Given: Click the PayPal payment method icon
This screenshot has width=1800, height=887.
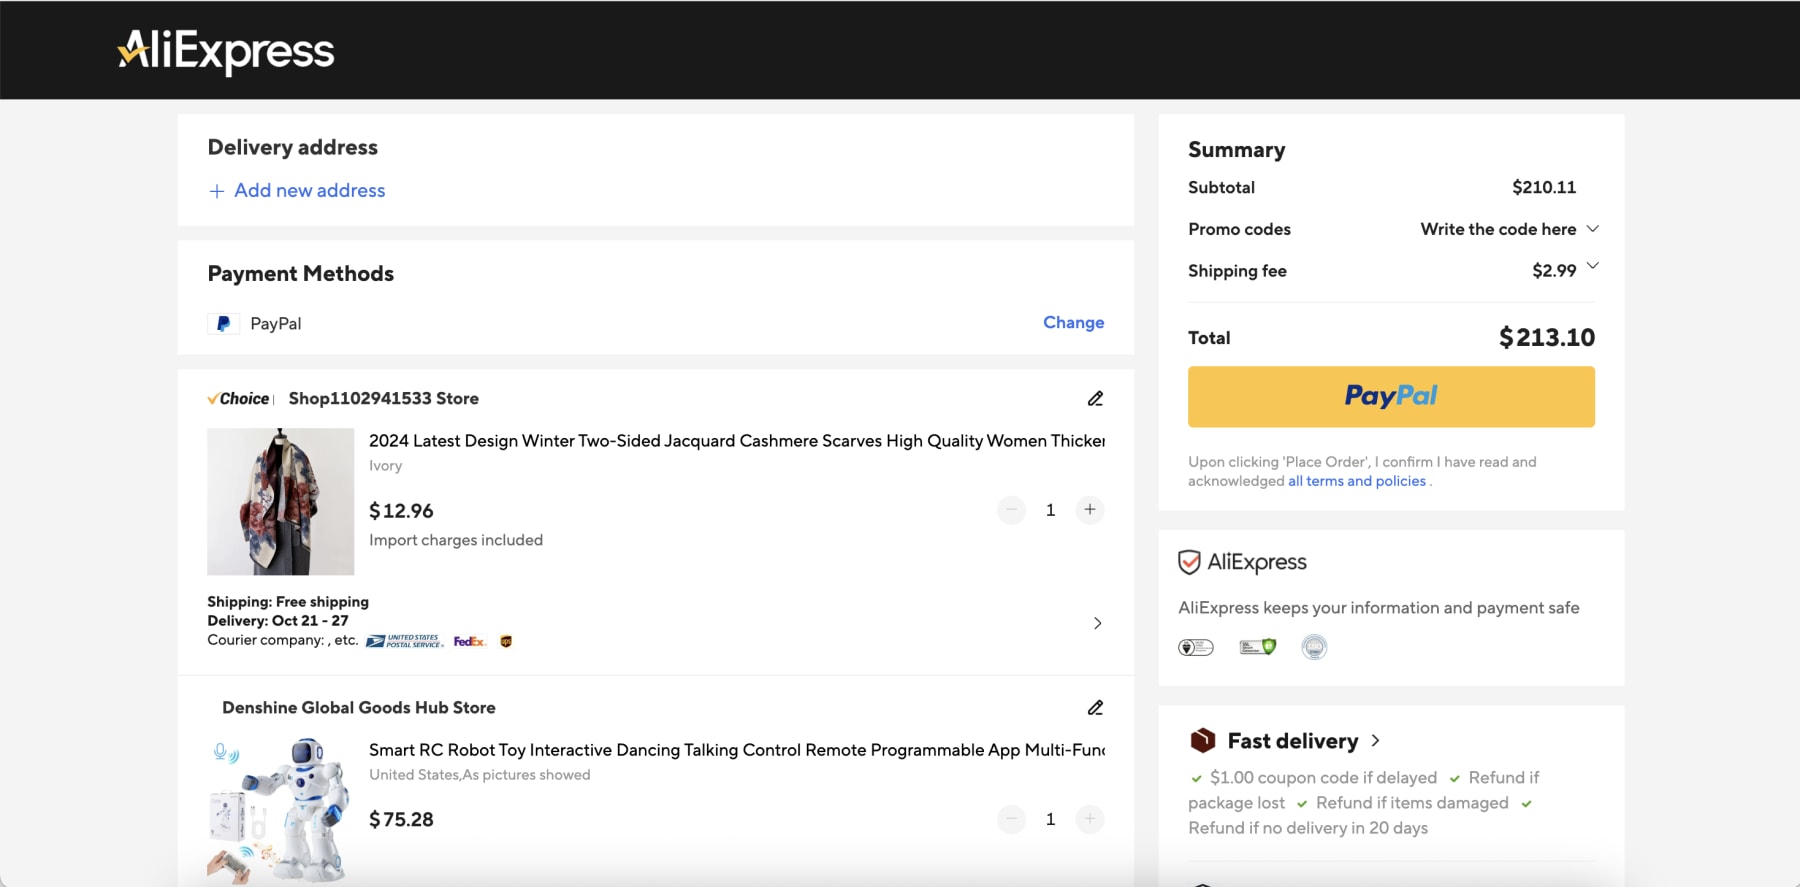Looking at the screenshot, I should (224, 324).
